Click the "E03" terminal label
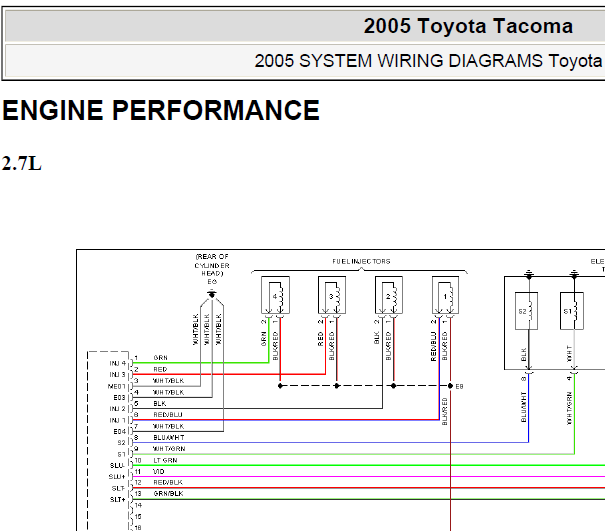 pyautogui.click(x=119, y=397)
